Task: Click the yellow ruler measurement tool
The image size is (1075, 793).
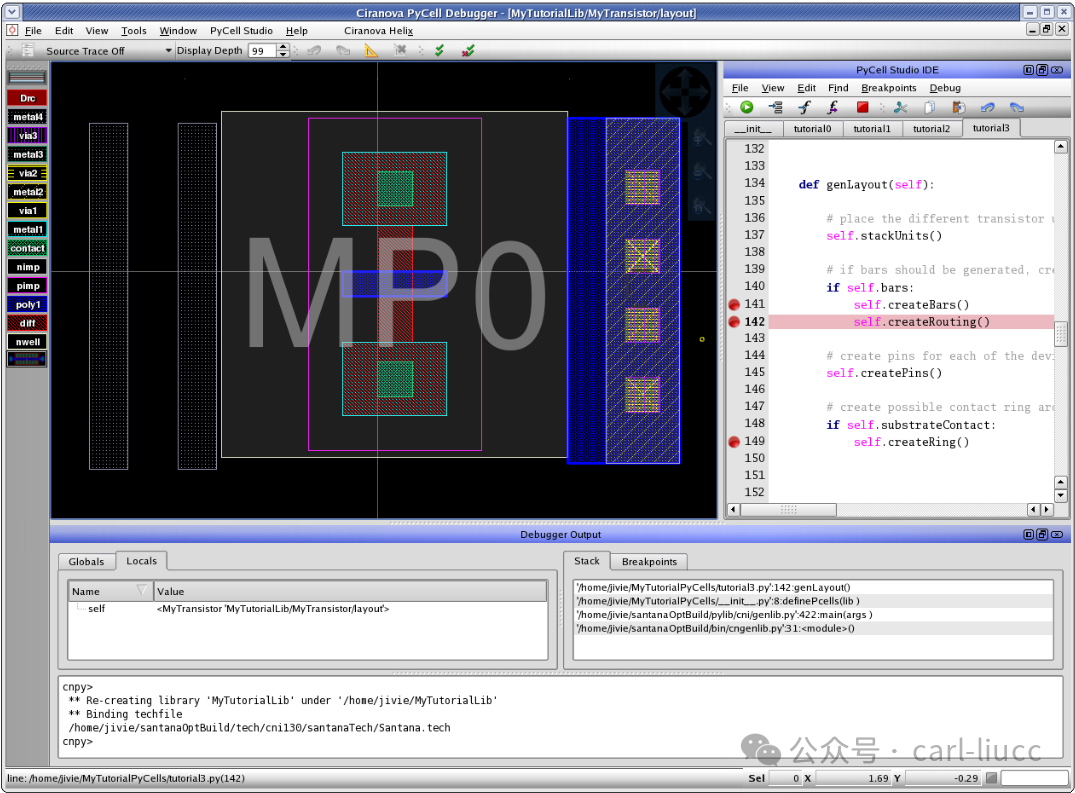Action: point(371,50)
